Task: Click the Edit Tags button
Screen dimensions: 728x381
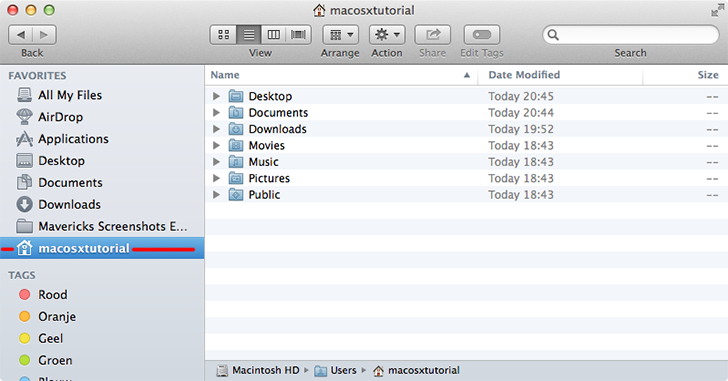Action: [x=481, y=35]
